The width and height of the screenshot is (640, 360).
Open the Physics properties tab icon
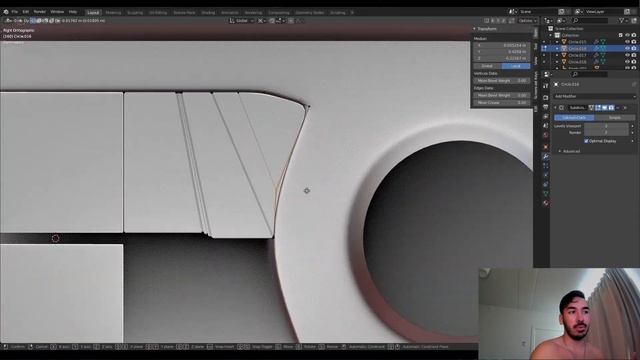coord(546,175)
